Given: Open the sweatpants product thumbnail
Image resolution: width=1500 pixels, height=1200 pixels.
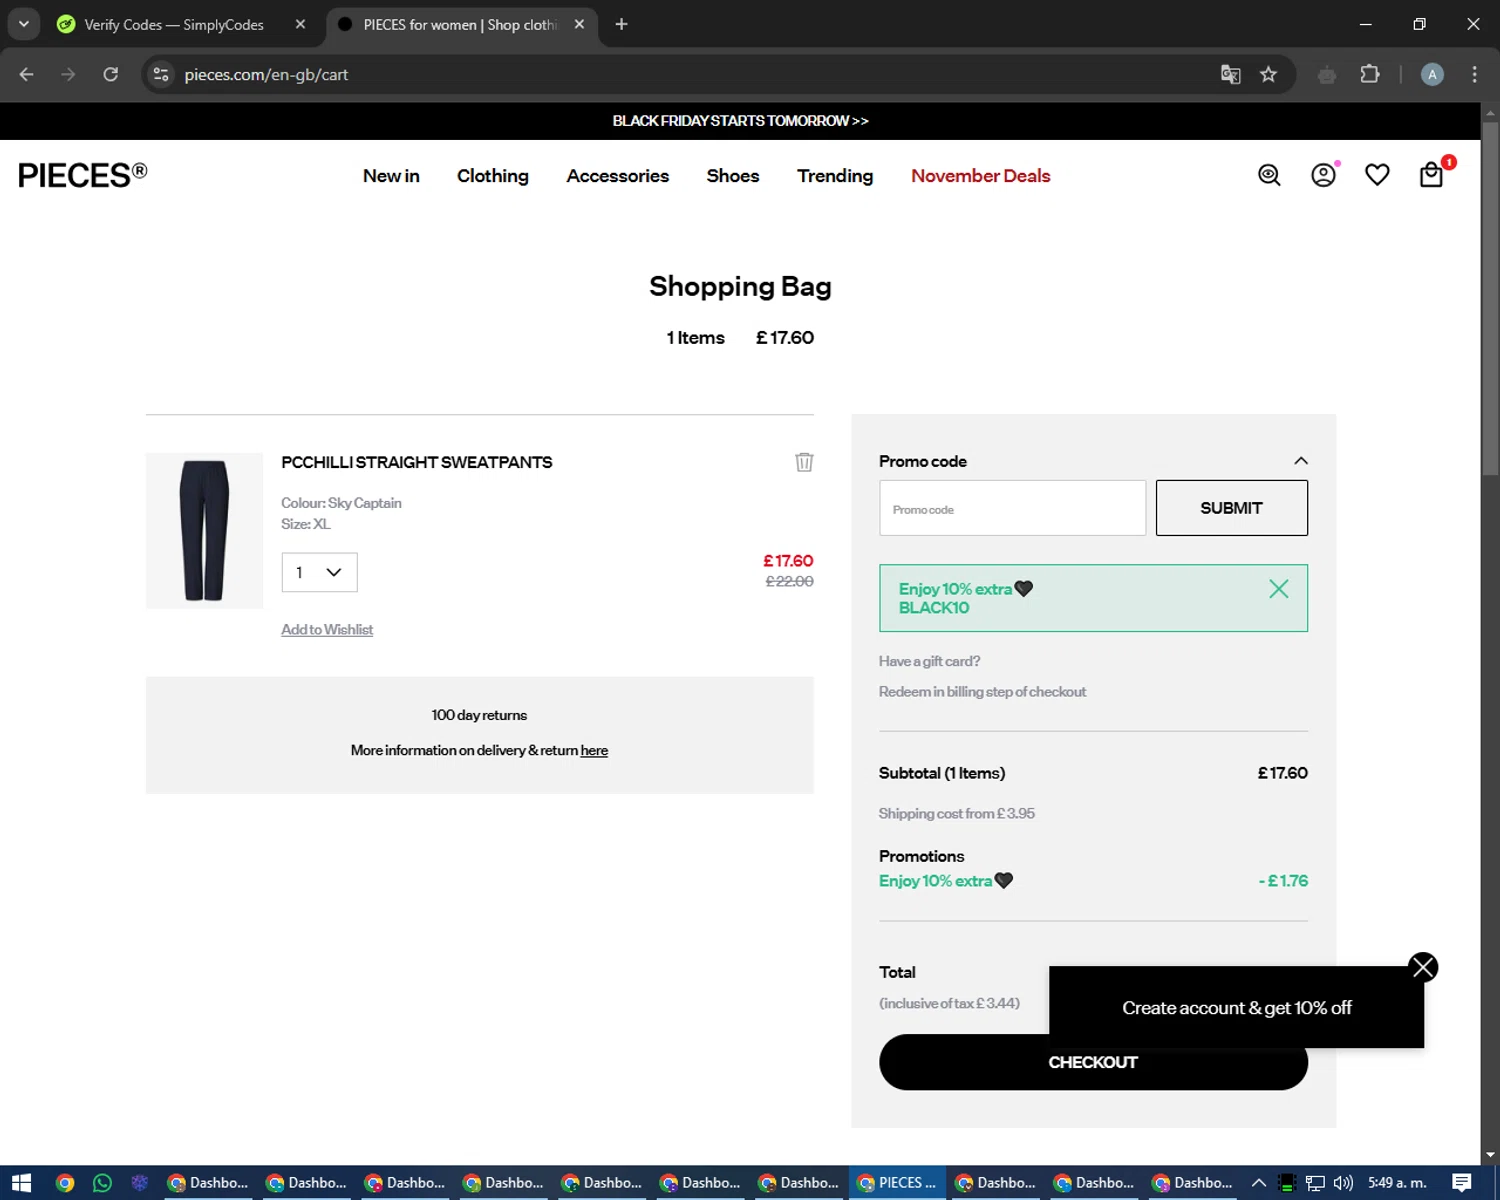Looking at the screenshot, I should pos(204,530).
